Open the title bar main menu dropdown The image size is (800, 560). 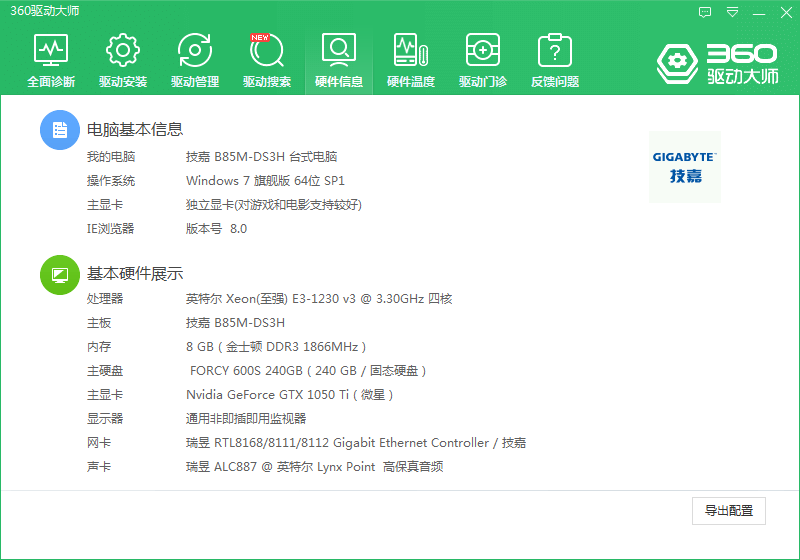(x=733, y=12)
